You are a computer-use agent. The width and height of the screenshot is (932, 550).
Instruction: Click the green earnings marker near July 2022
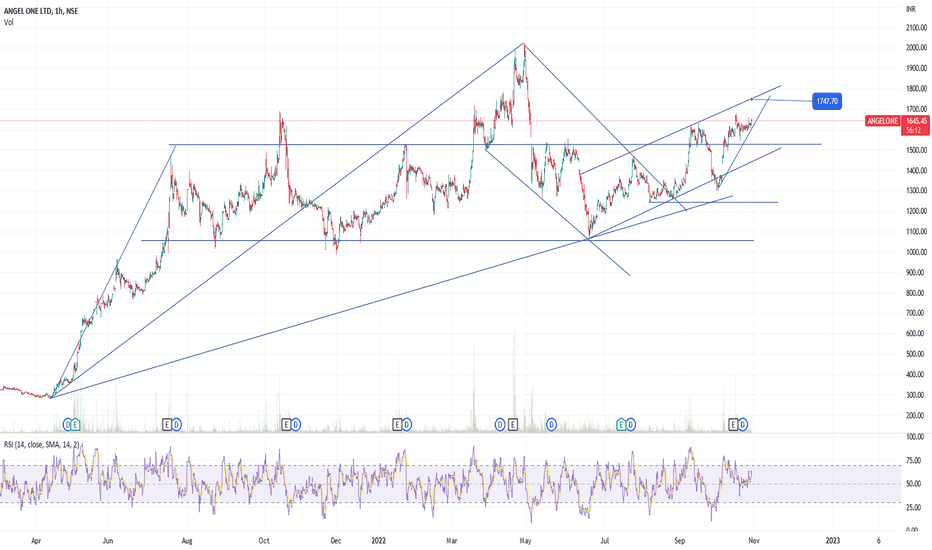[x=621, y=425]
